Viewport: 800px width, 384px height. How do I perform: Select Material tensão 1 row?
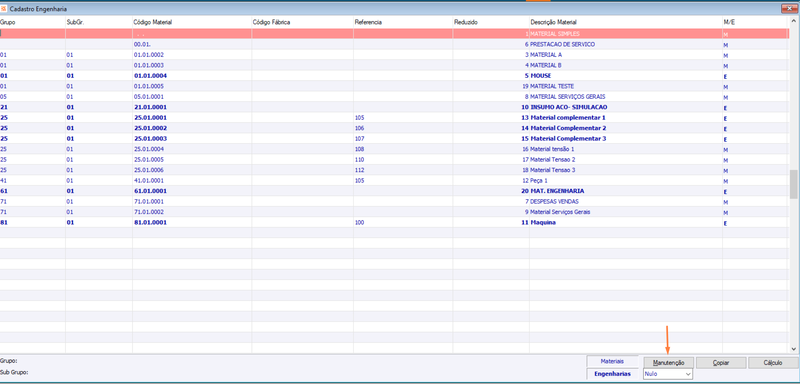click(x=394, y=149)
